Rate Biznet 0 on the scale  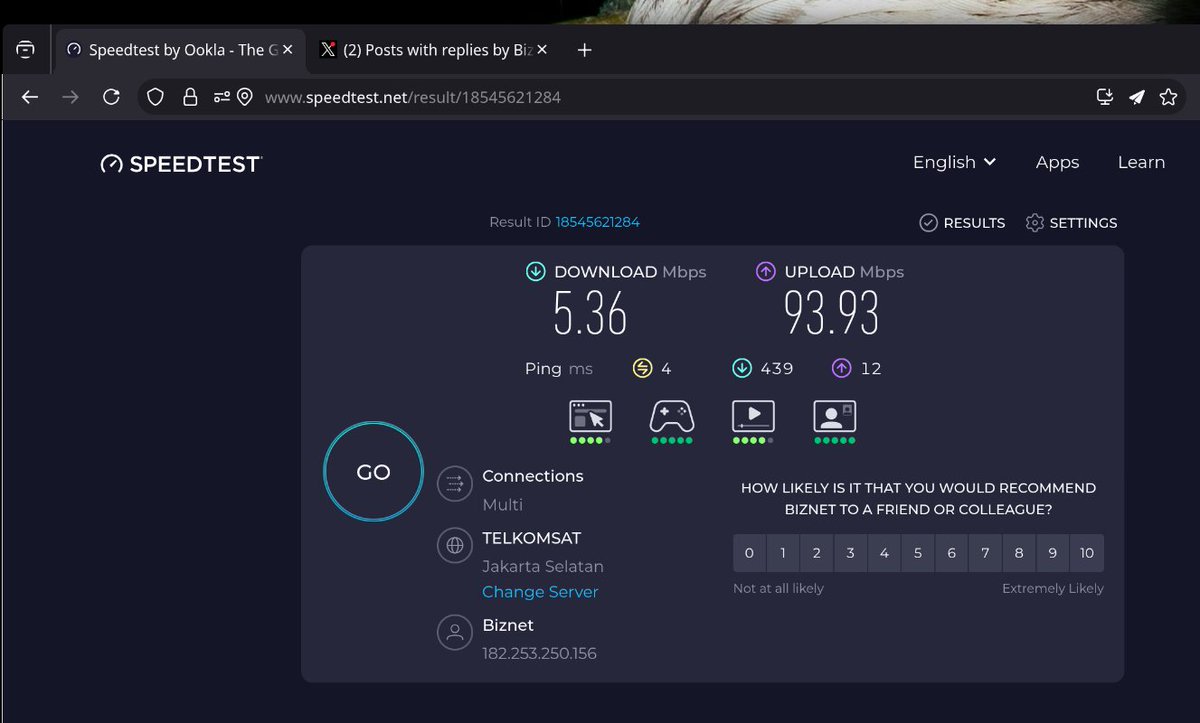tap(749, 553)
